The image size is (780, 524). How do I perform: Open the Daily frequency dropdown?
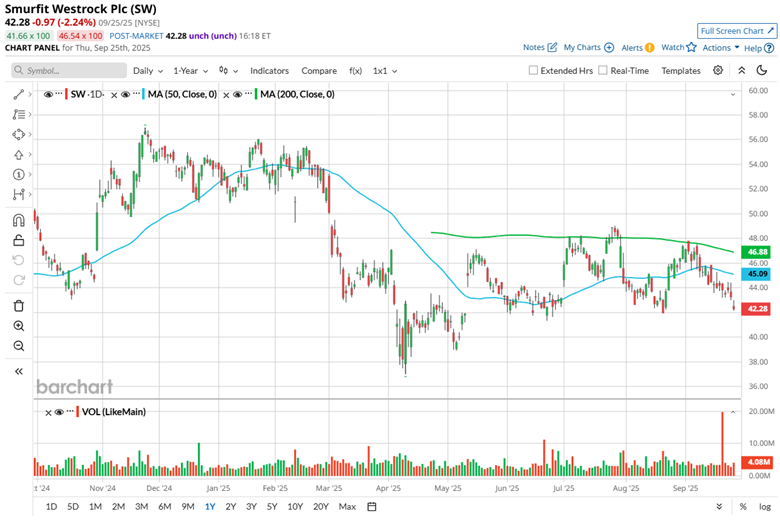[148, 71]
